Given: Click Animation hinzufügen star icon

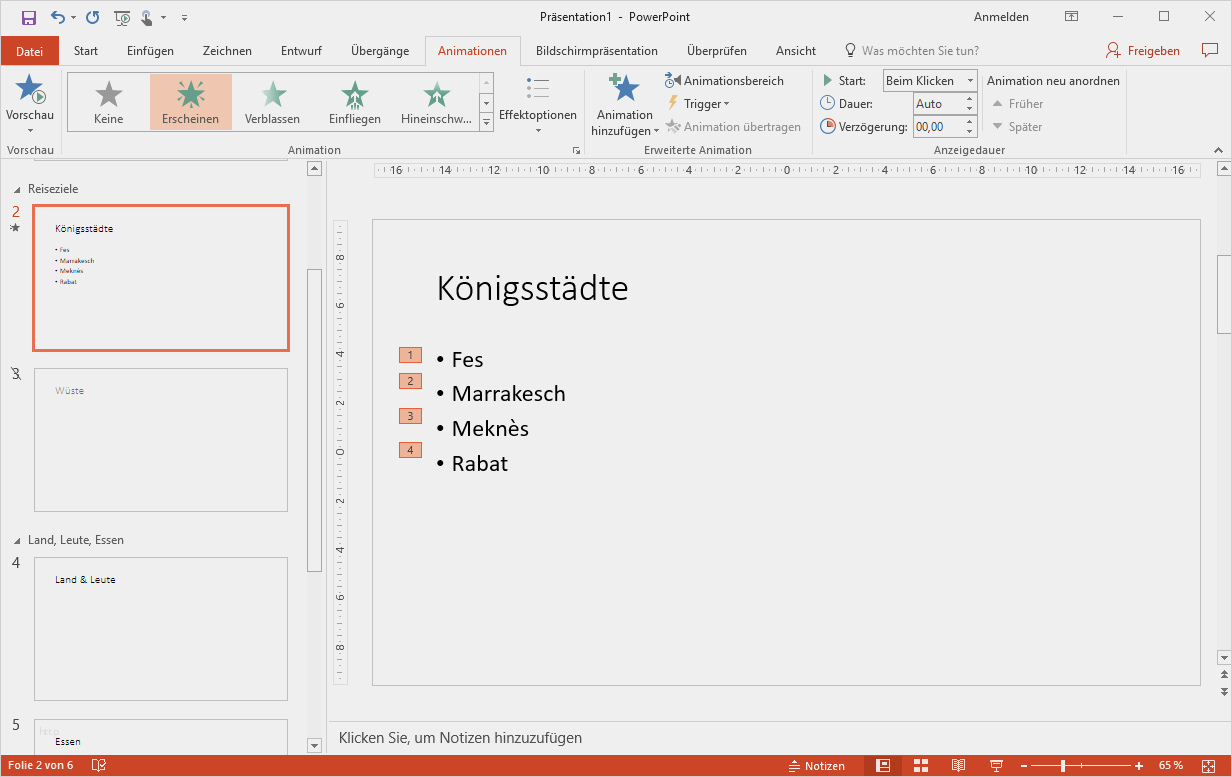Looking at the screenshot, I should 625,90.
